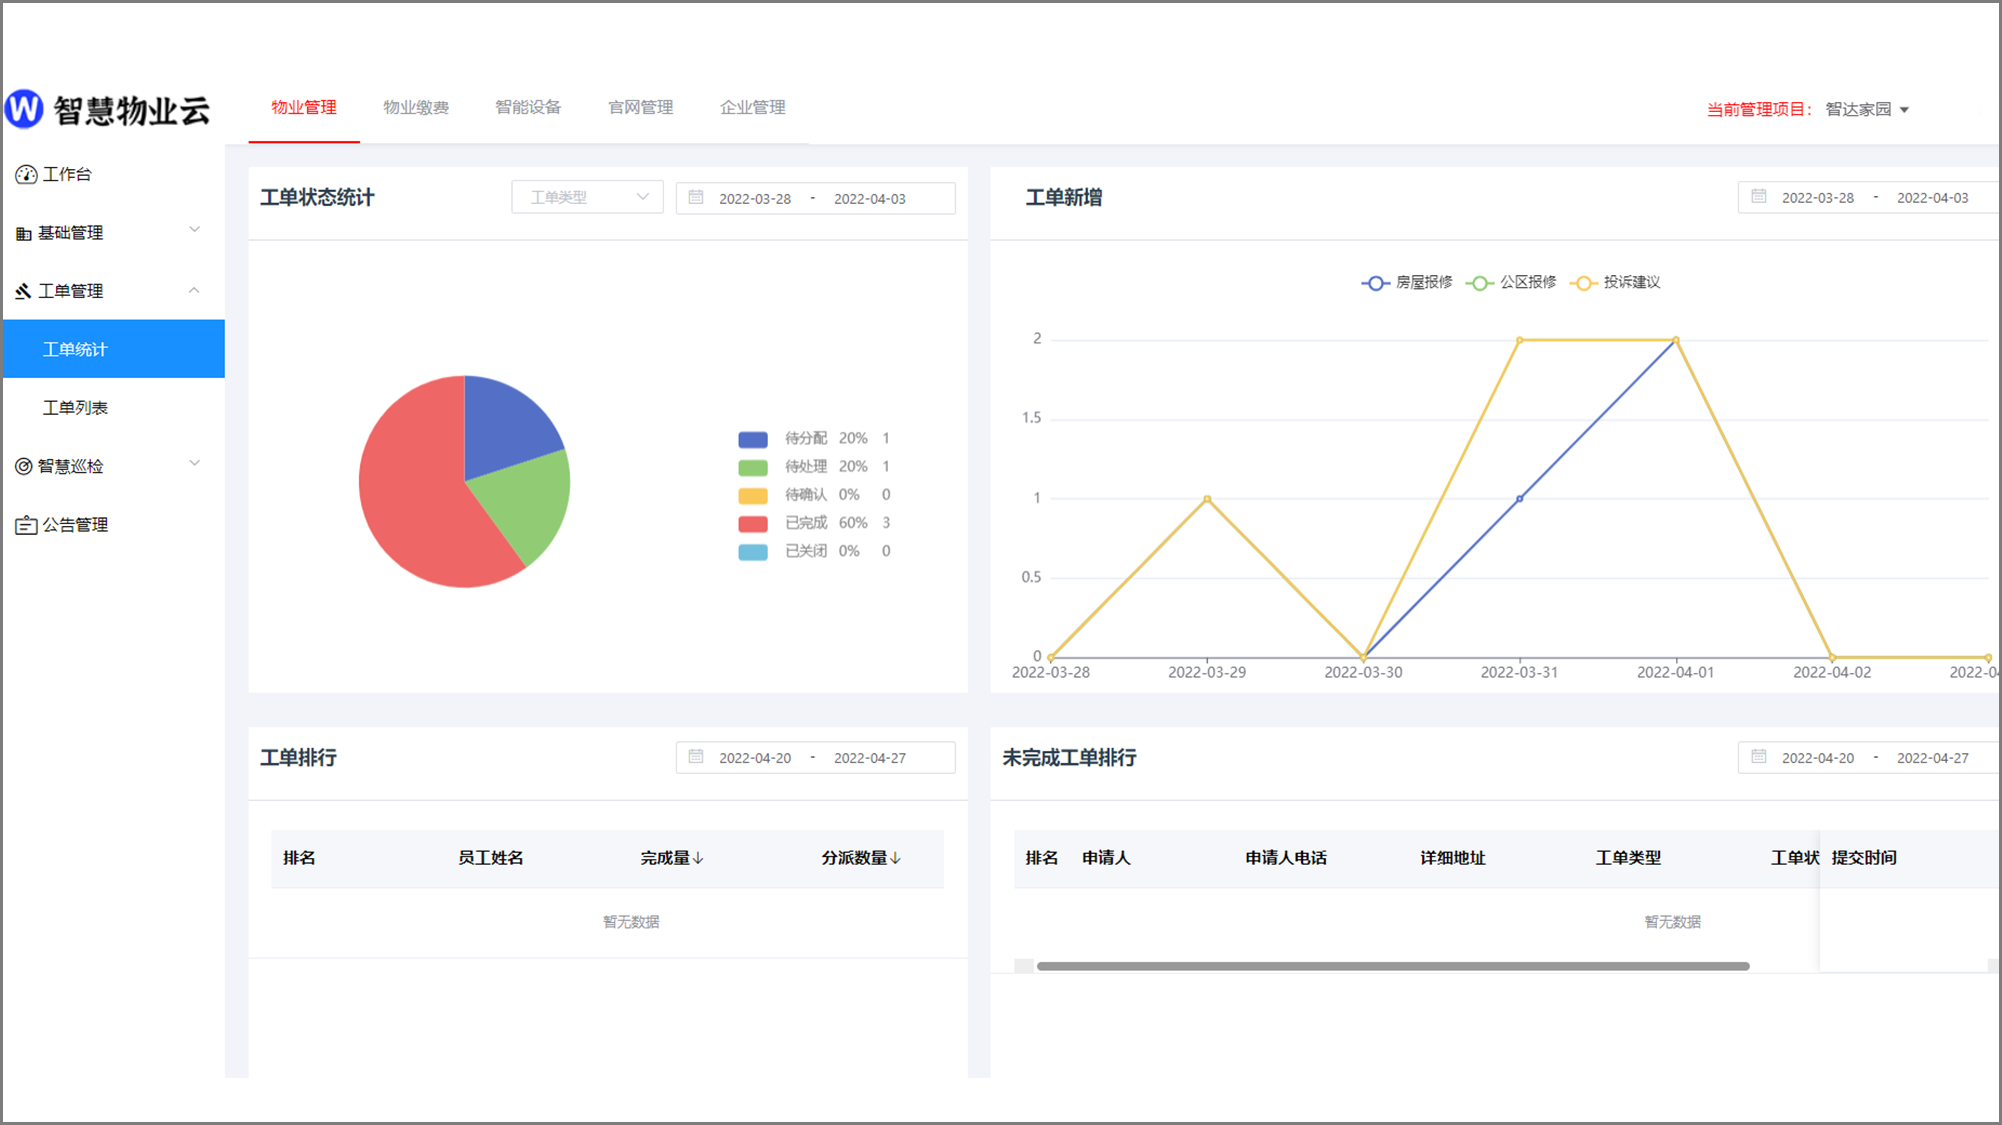
Task: Click the red 已完成 legend color swatch
Action: pos(753,524)
